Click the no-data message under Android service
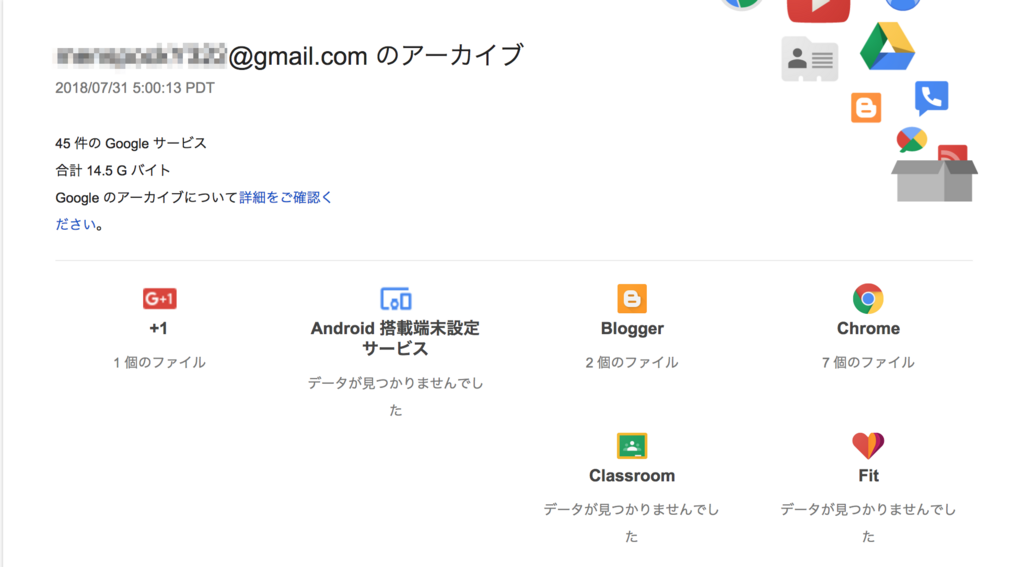1024x567 pixels. [x=396, y=397]
